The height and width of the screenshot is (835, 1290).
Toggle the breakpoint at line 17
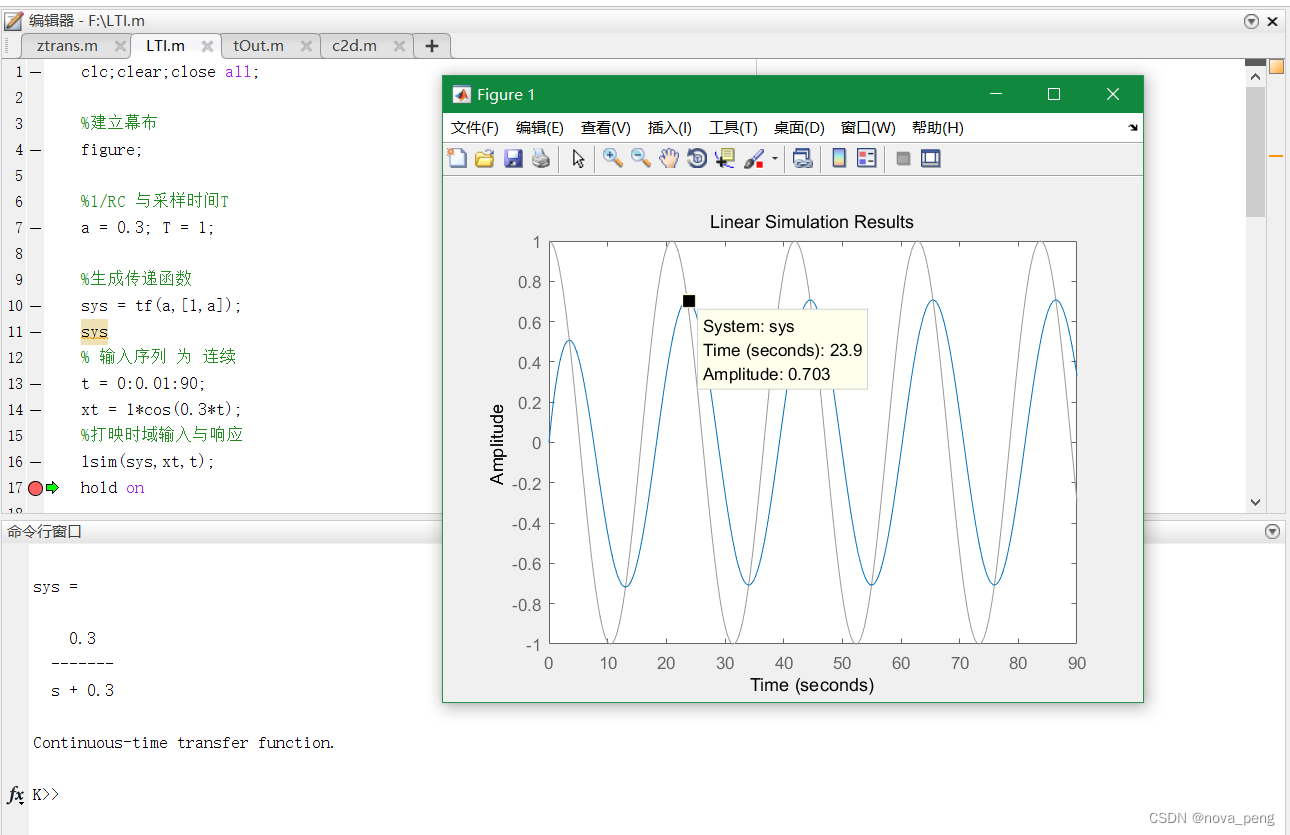(36, 488)
